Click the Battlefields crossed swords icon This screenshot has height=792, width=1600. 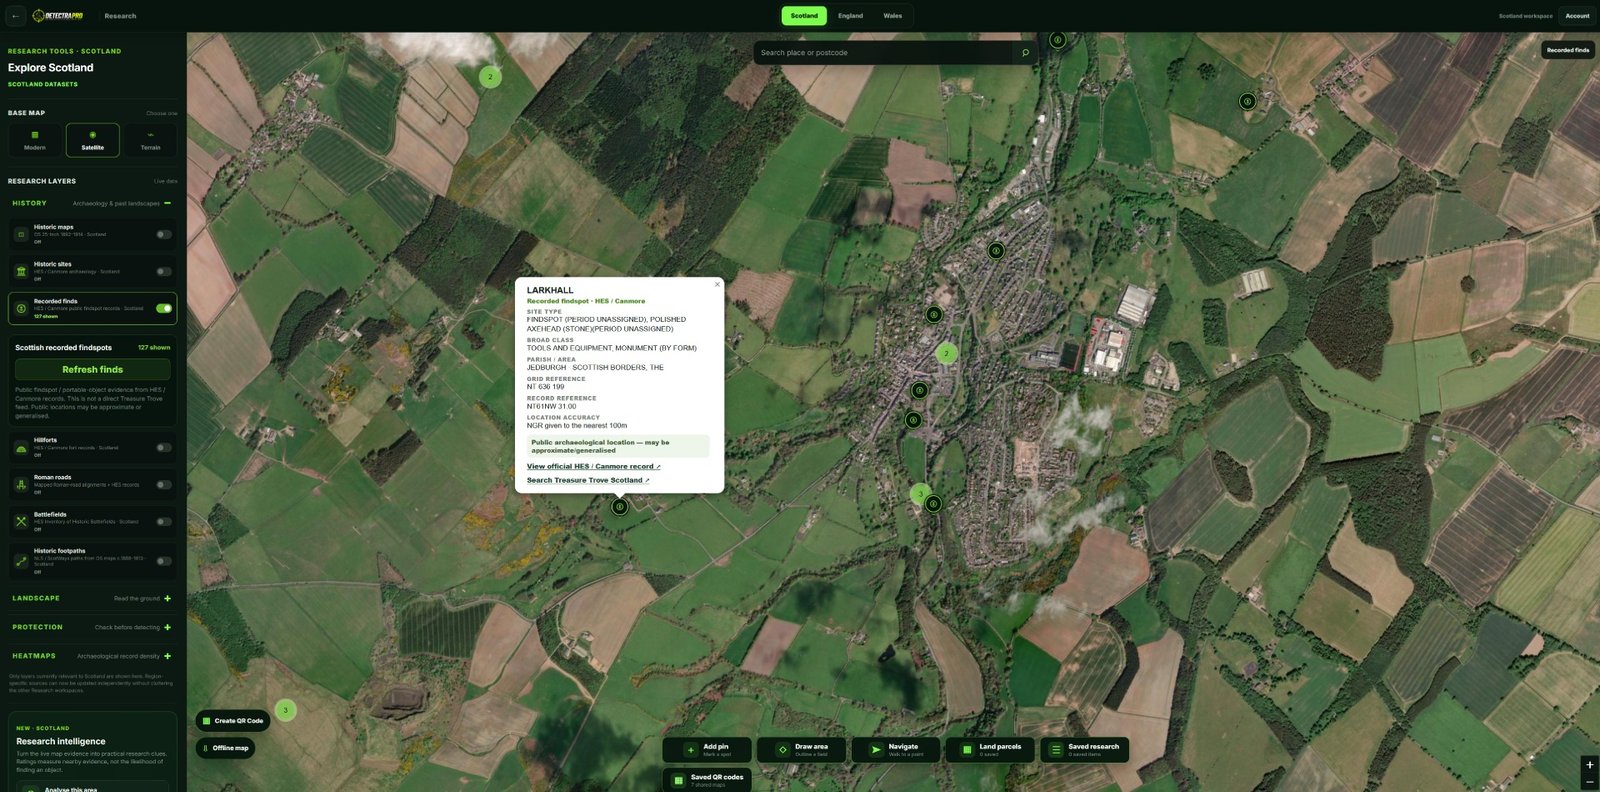point(21,521)
